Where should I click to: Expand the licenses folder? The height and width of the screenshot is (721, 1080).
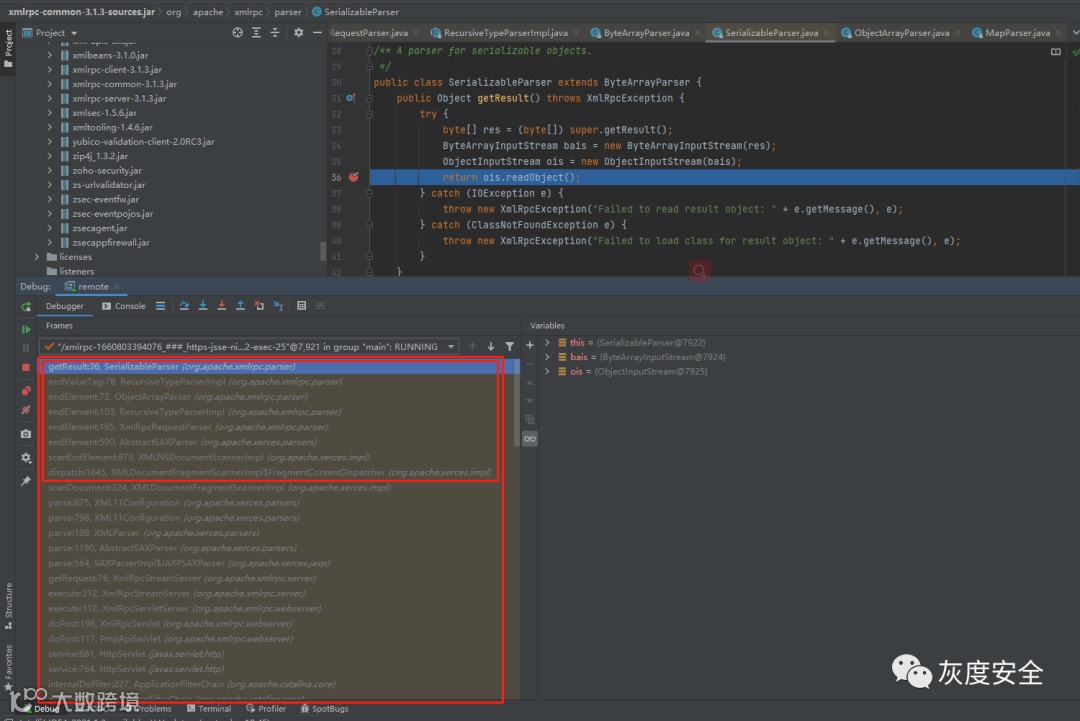click(x=37, y=257)
